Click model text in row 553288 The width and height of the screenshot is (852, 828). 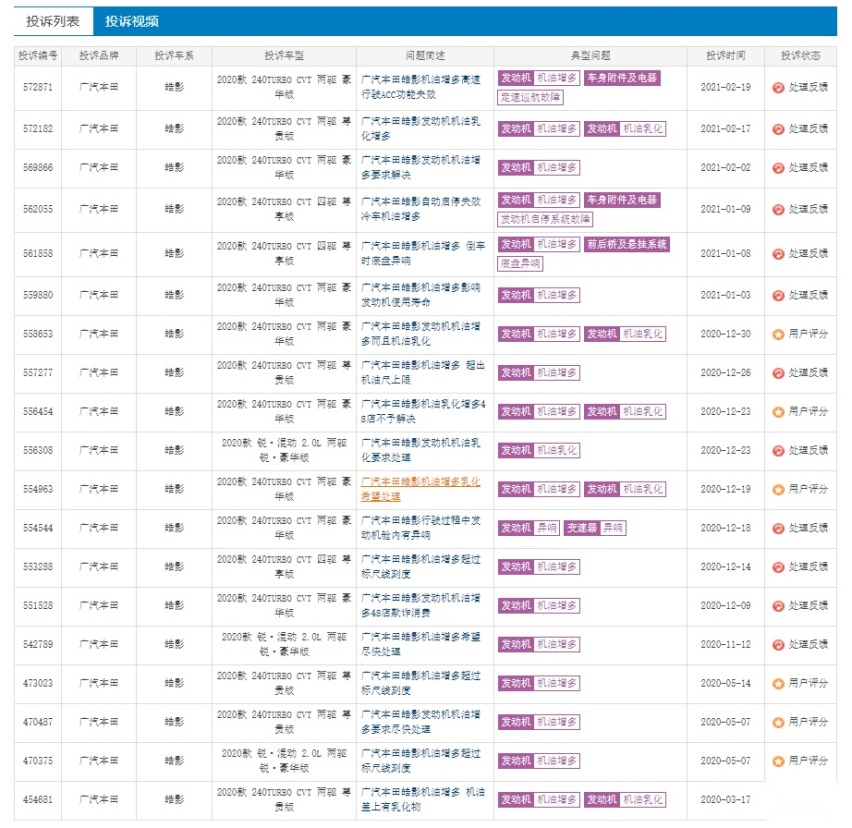click(x=284, y=567)
